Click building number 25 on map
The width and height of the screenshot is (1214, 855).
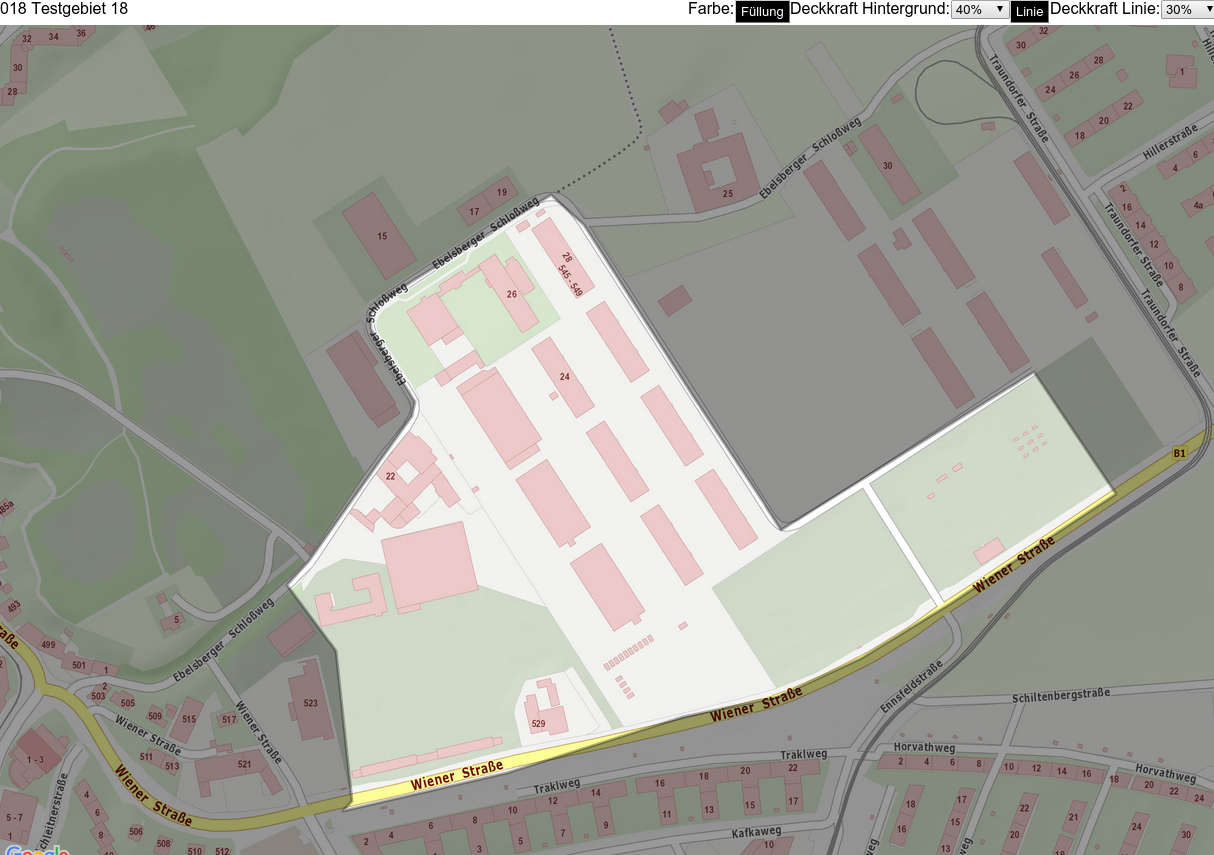(x=728, y=193)
